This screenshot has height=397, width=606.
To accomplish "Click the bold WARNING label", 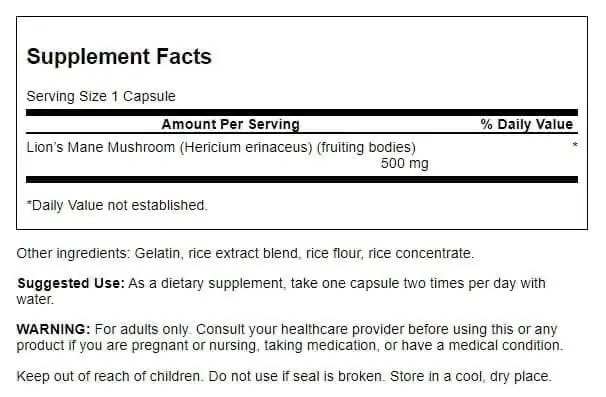I will point(53,329).
